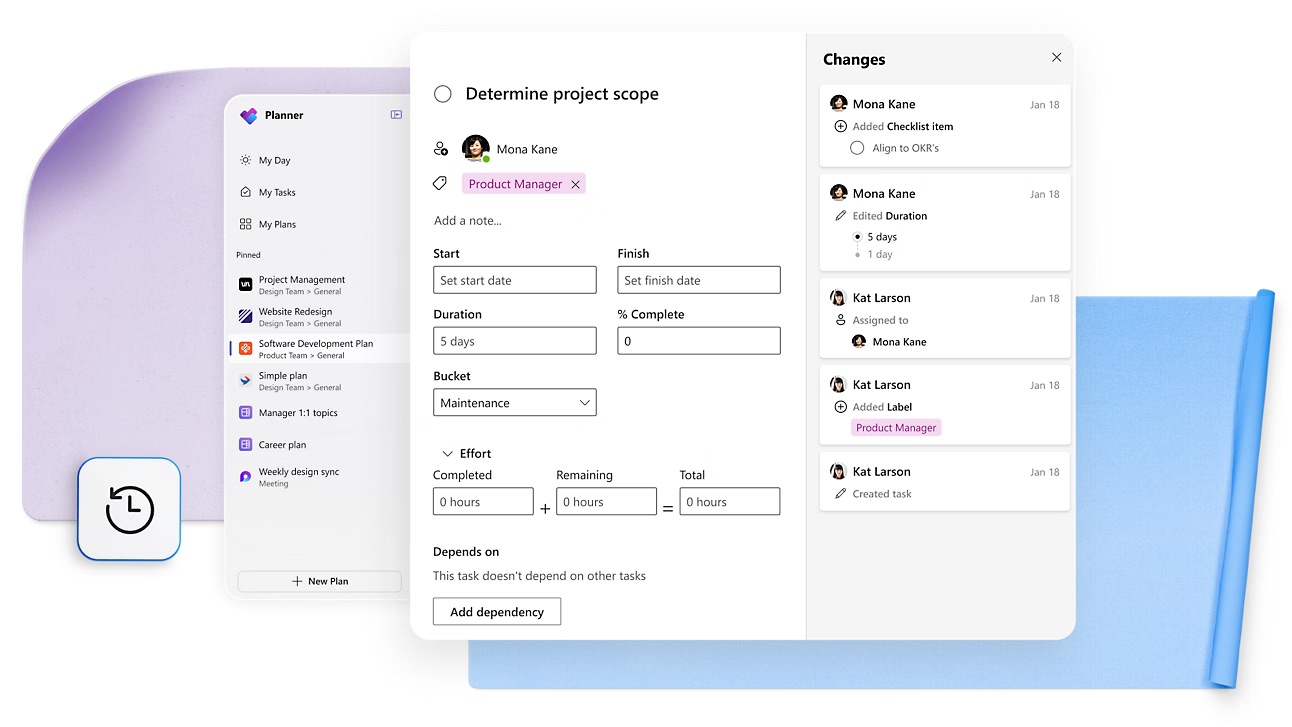The height and width of the screenshot is (727, 1292).
Task: Click the Product Manager label in Changes
Action: tap(896, 428)
